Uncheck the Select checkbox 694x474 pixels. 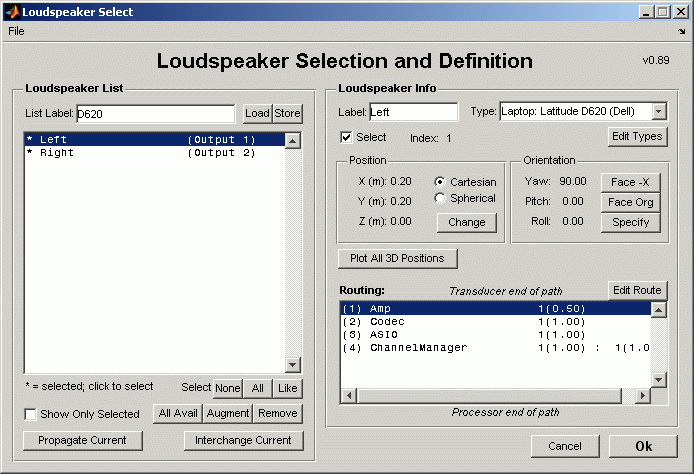click(x=346, y=137)
